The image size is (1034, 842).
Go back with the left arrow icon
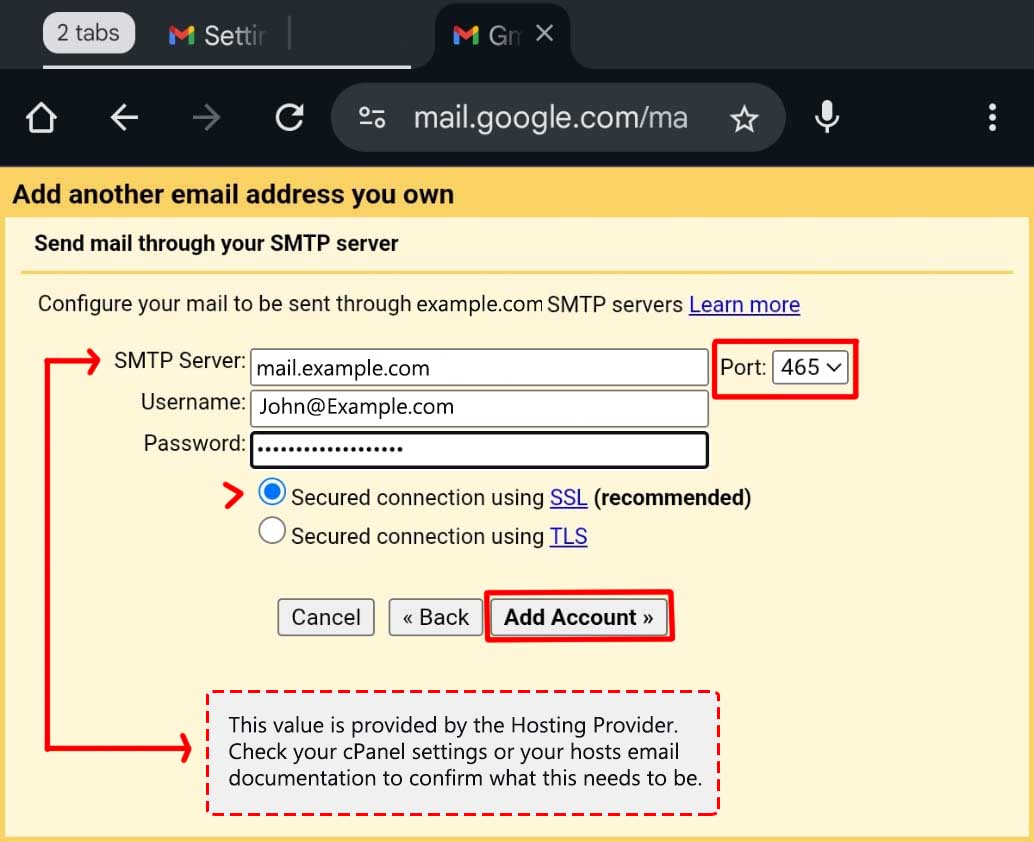(124, 118)
